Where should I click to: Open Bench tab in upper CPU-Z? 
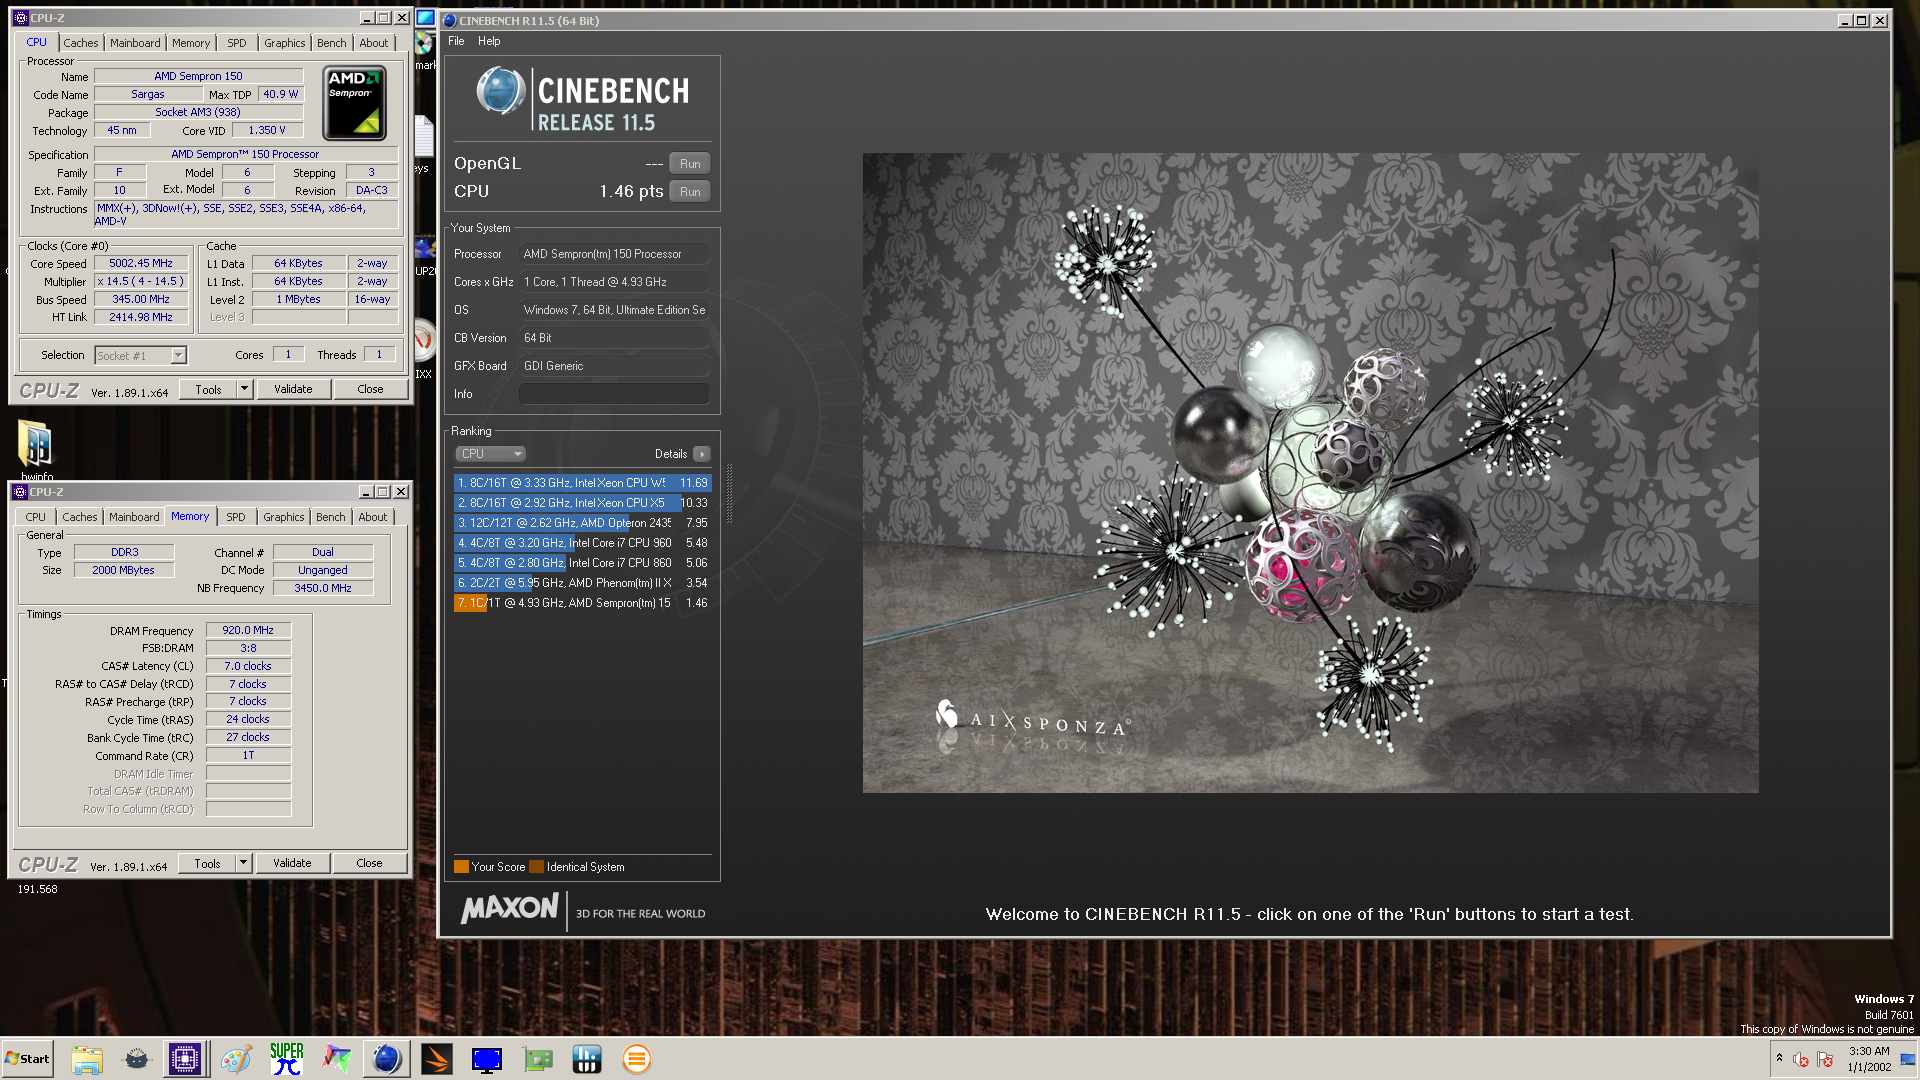332,43
